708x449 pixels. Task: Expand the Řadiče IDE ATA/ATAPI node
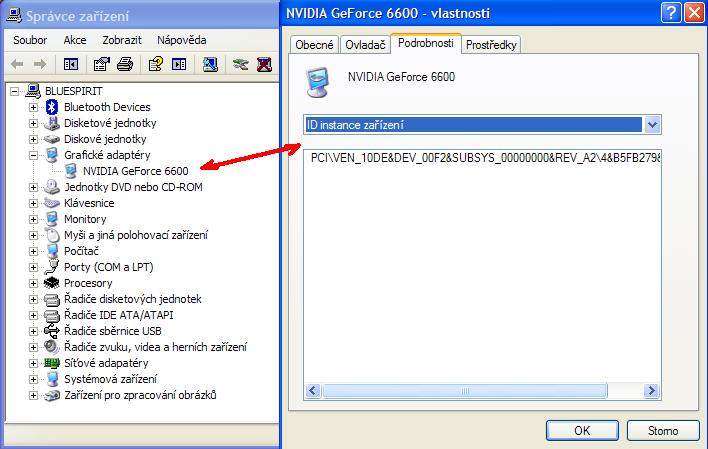[x=33, y=315]
